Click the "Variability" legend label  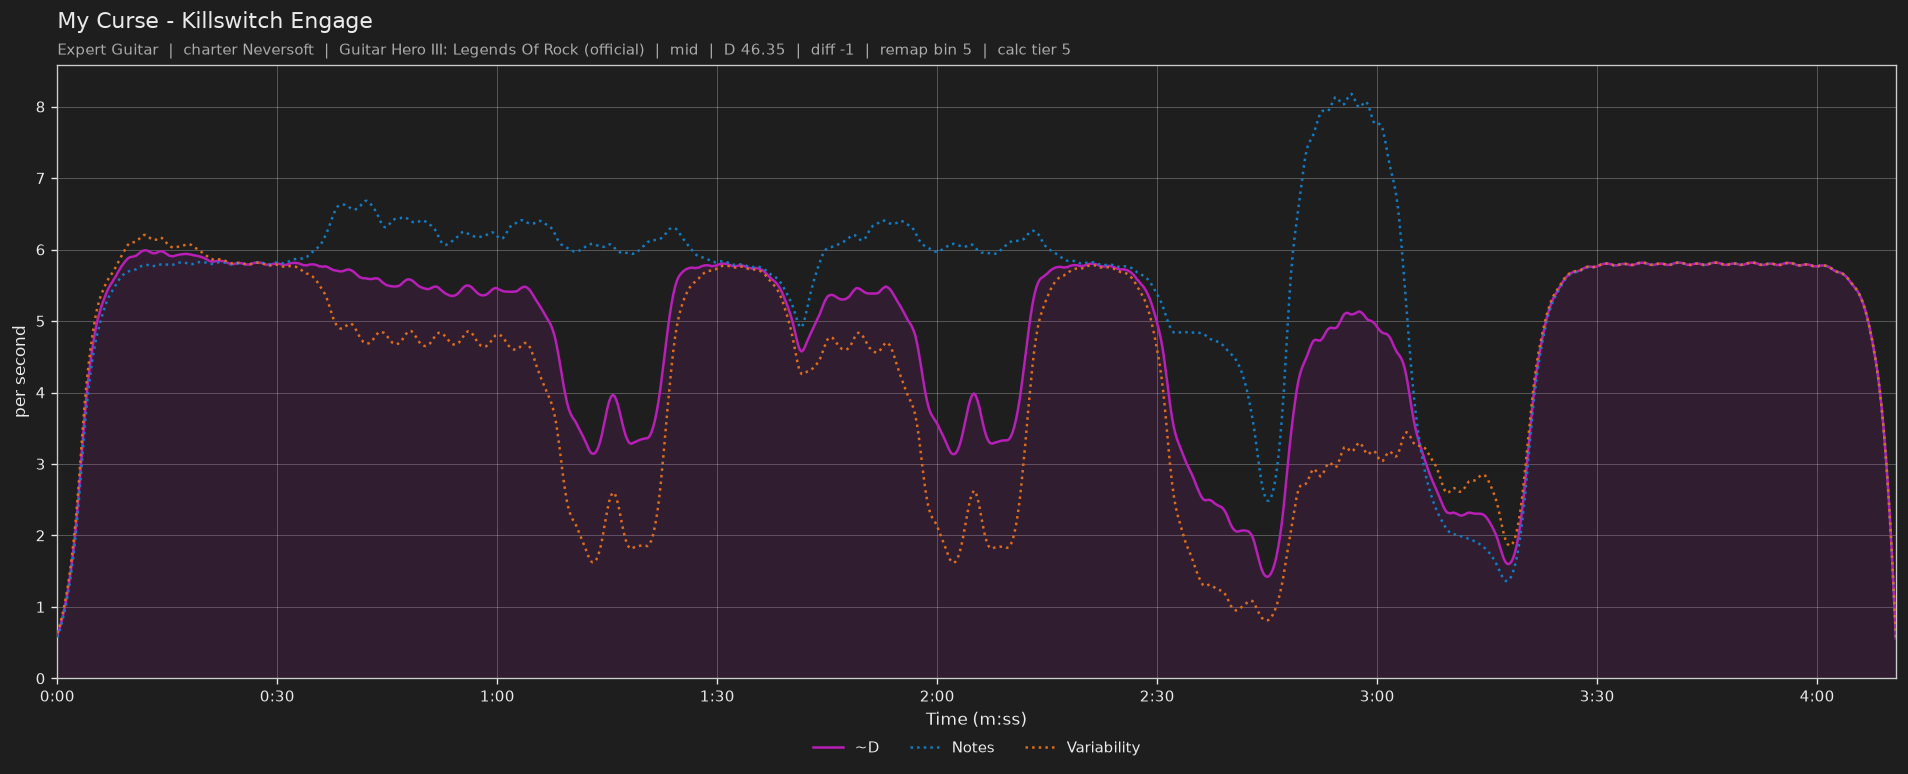coord(1103,748)
